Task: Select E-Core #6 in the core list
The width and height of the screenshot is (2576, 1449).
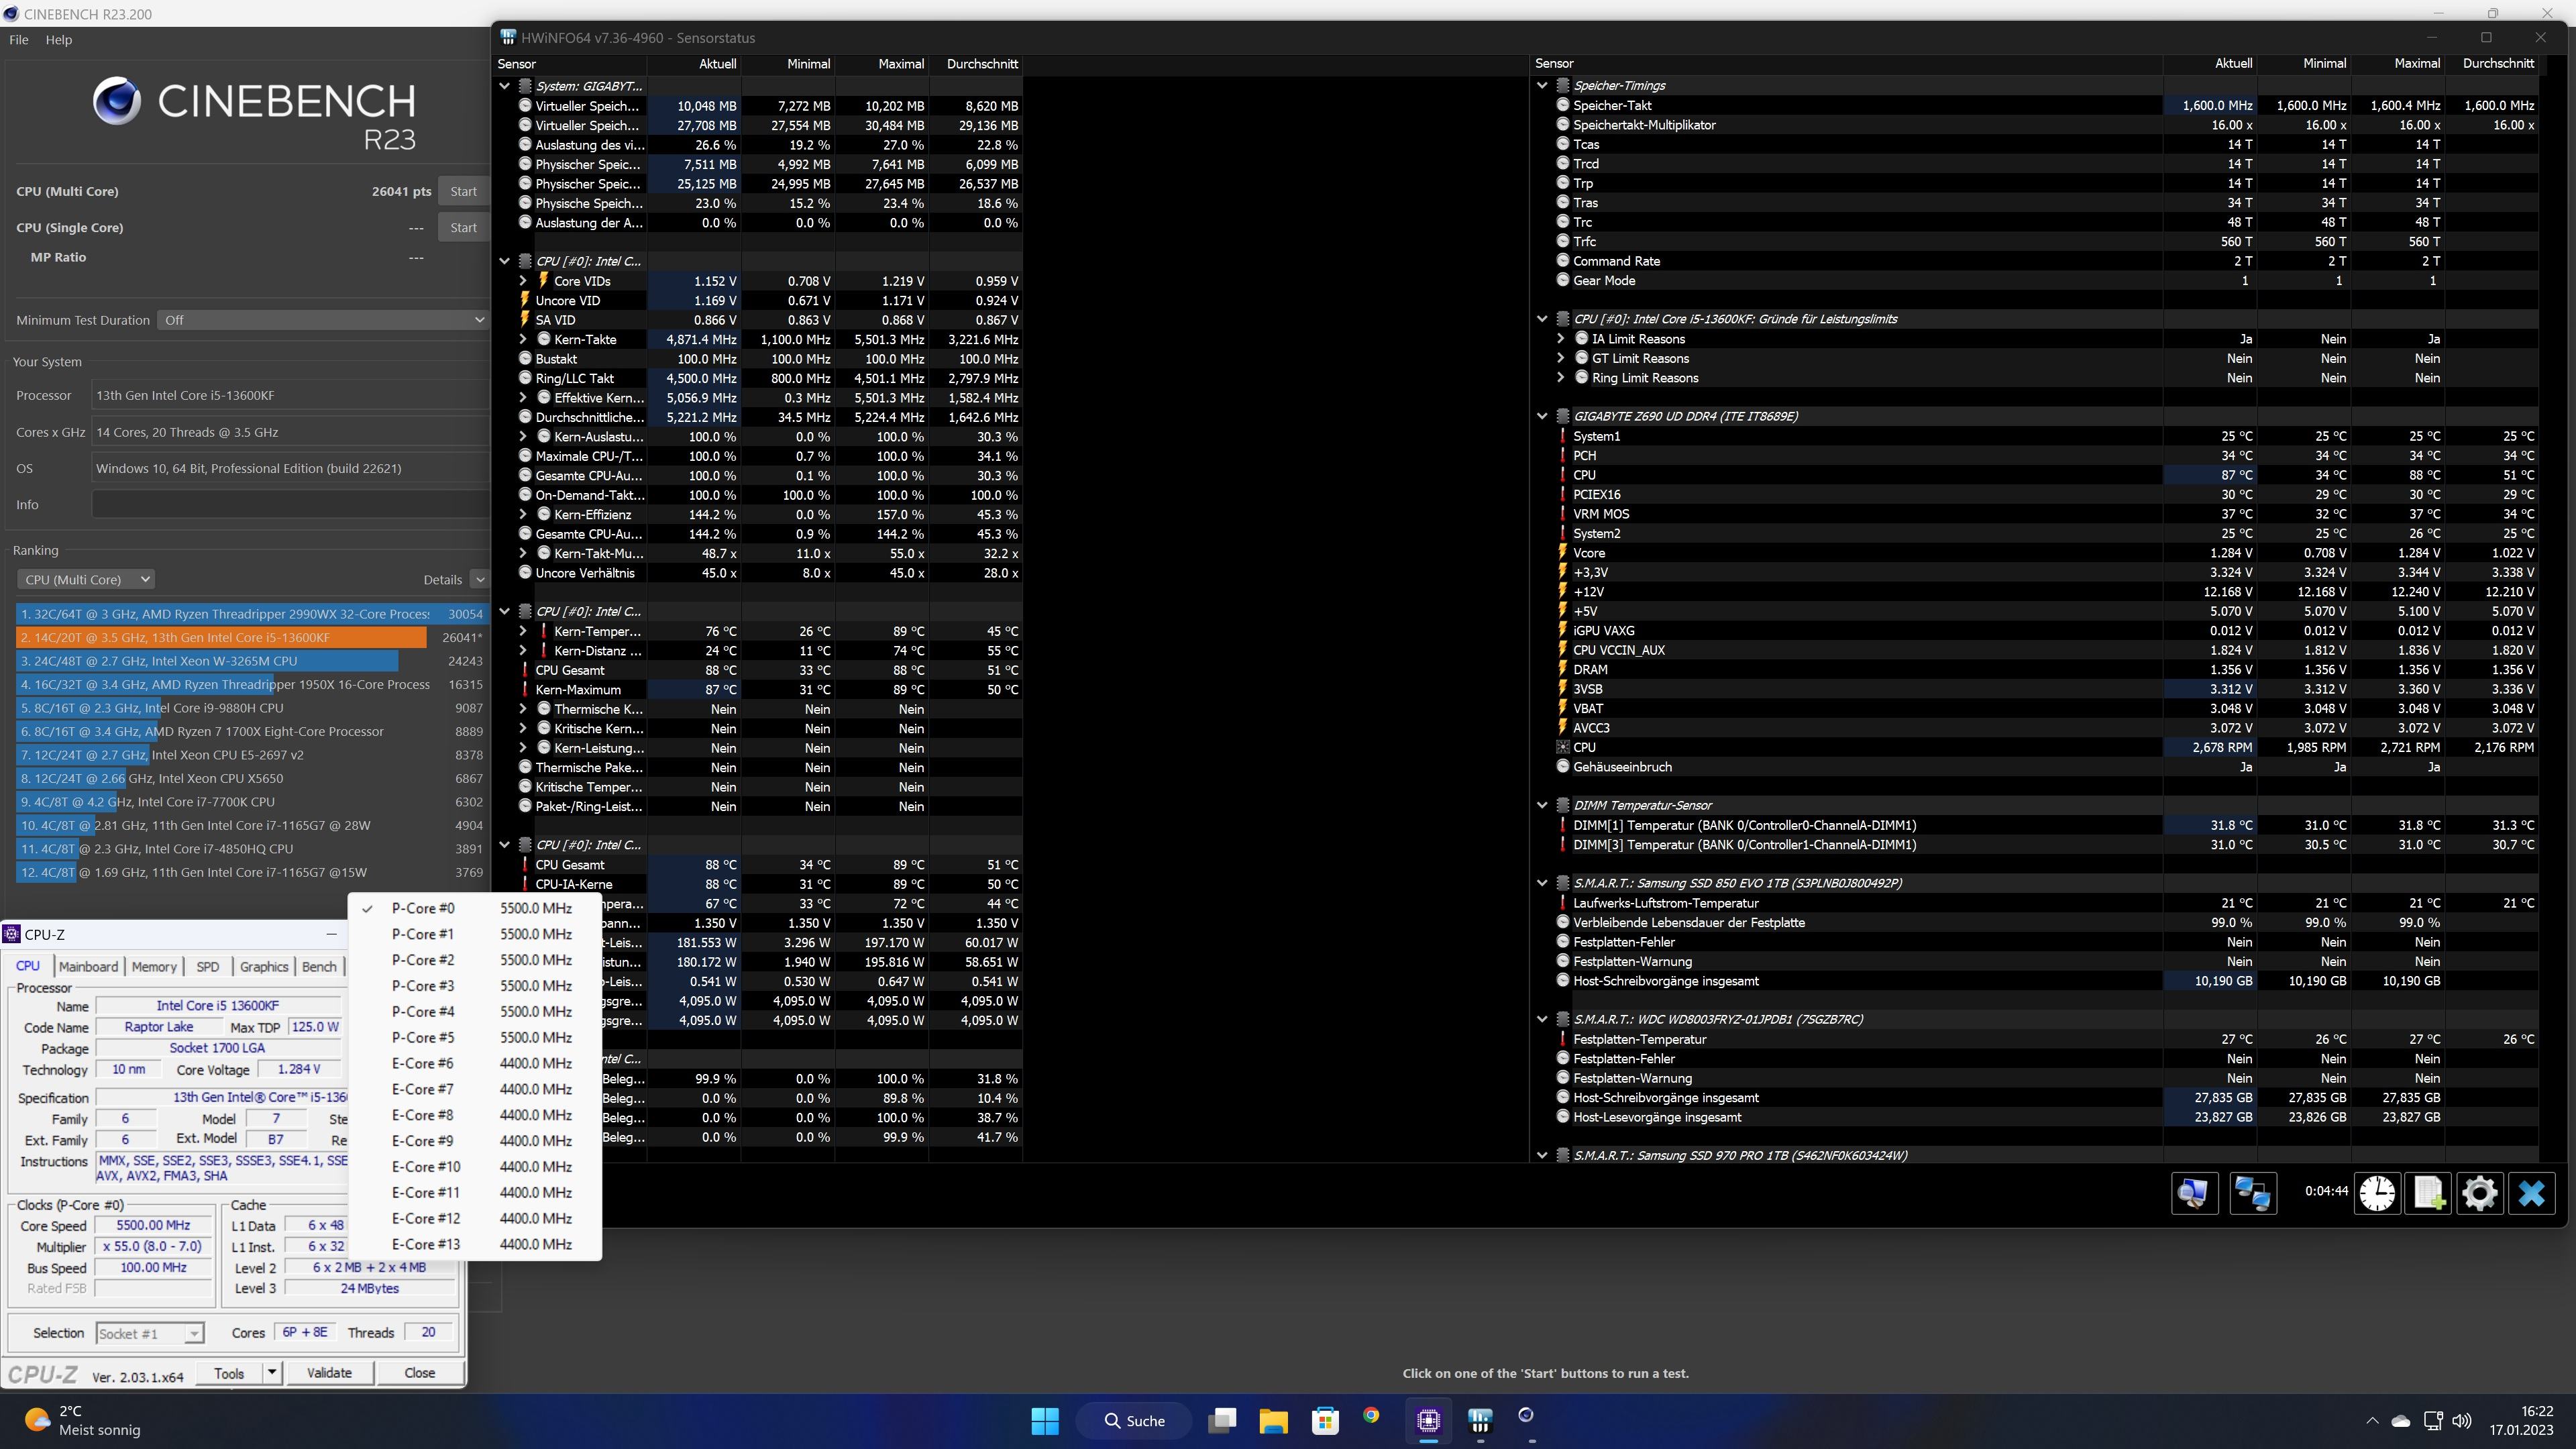Action: 475,1063
